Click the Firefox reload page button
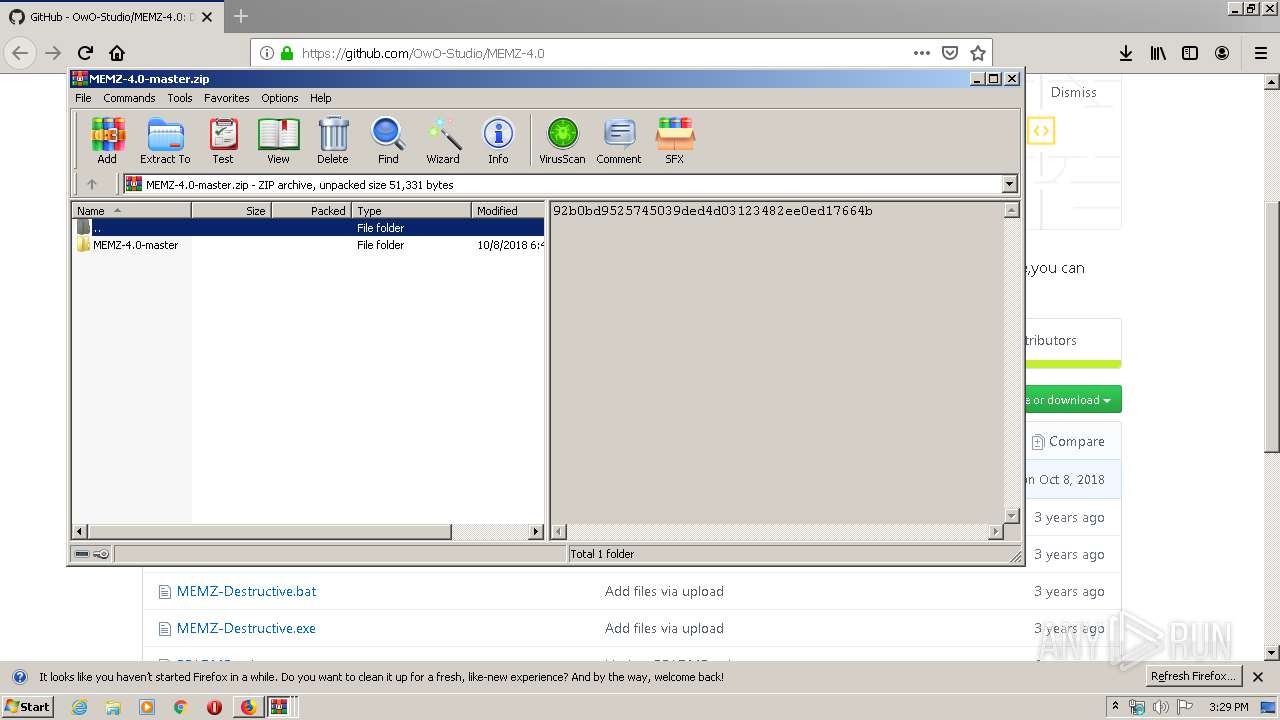This screenshot has width=1280, height=720. pyautogui.click(x=85, y=53)
